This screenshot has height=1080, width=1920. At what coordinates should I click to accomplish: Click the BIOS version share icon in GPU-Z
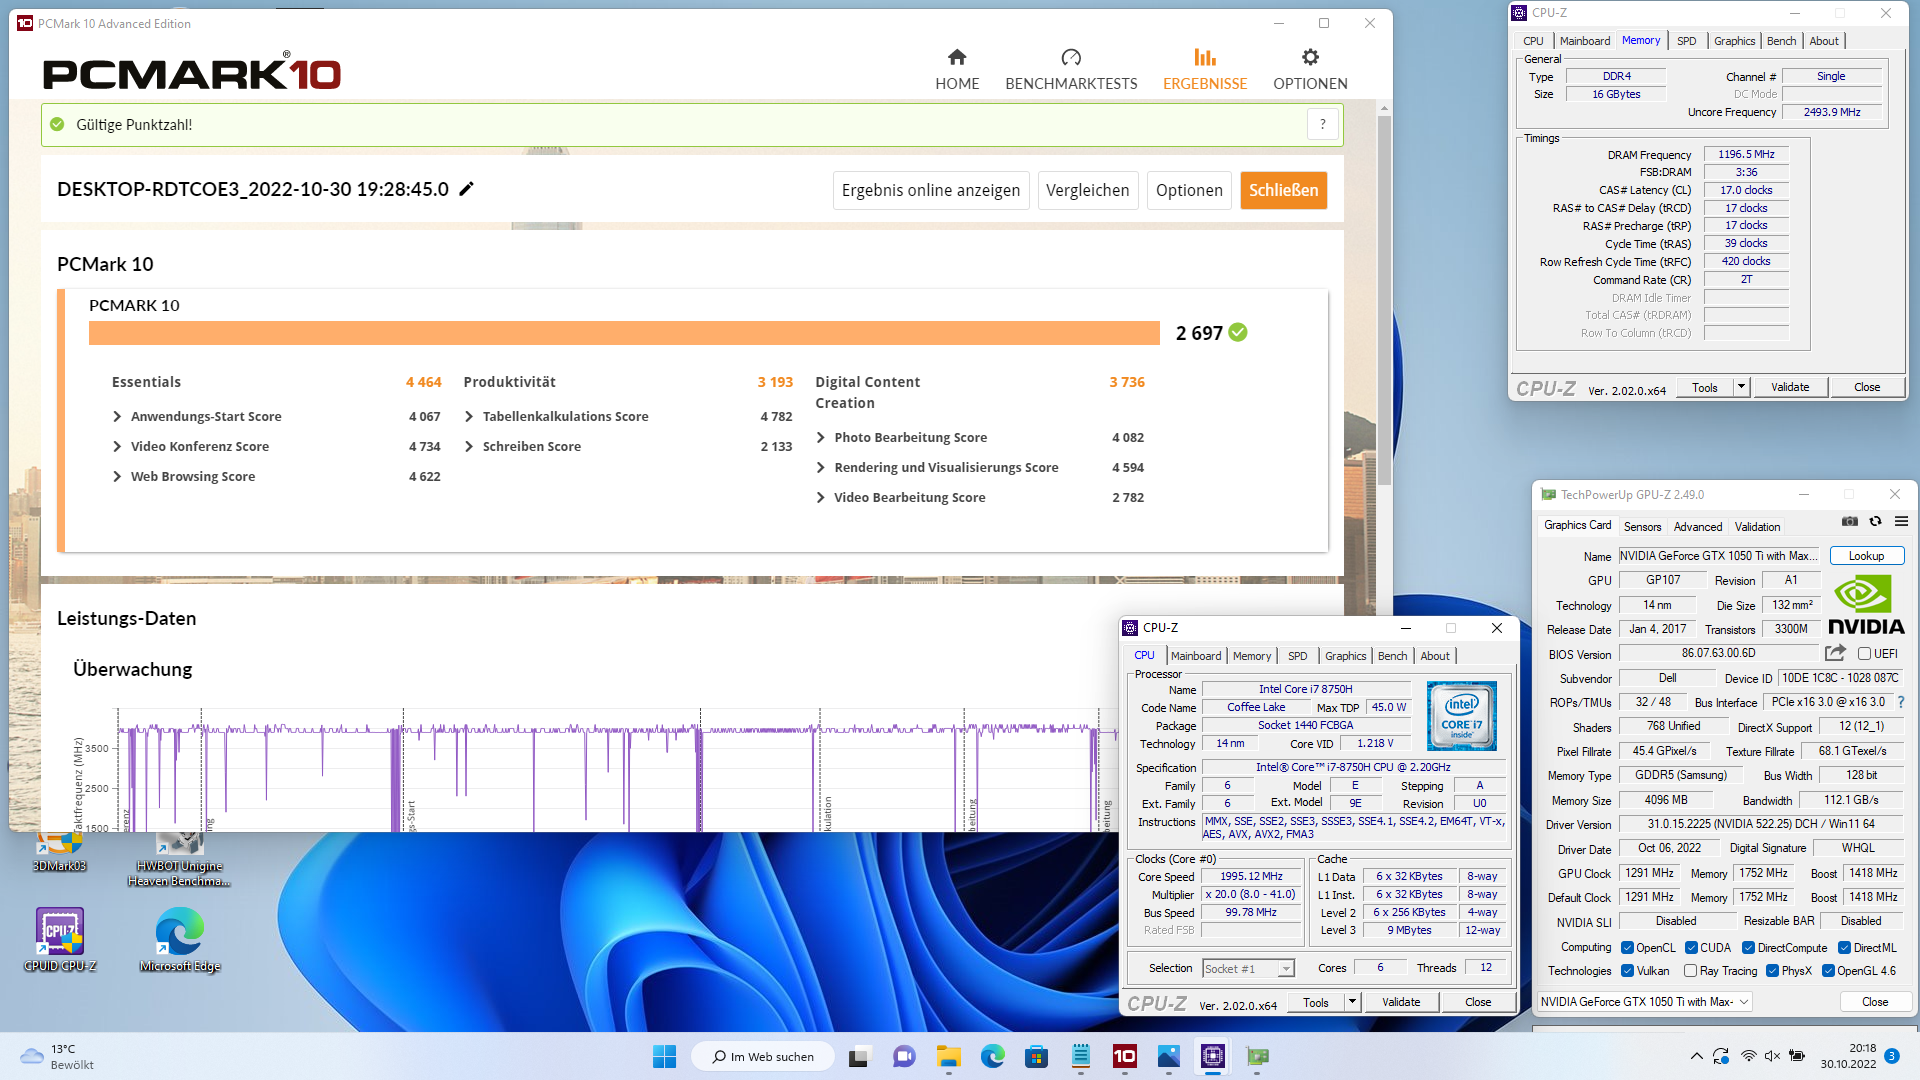point(1835,653)
